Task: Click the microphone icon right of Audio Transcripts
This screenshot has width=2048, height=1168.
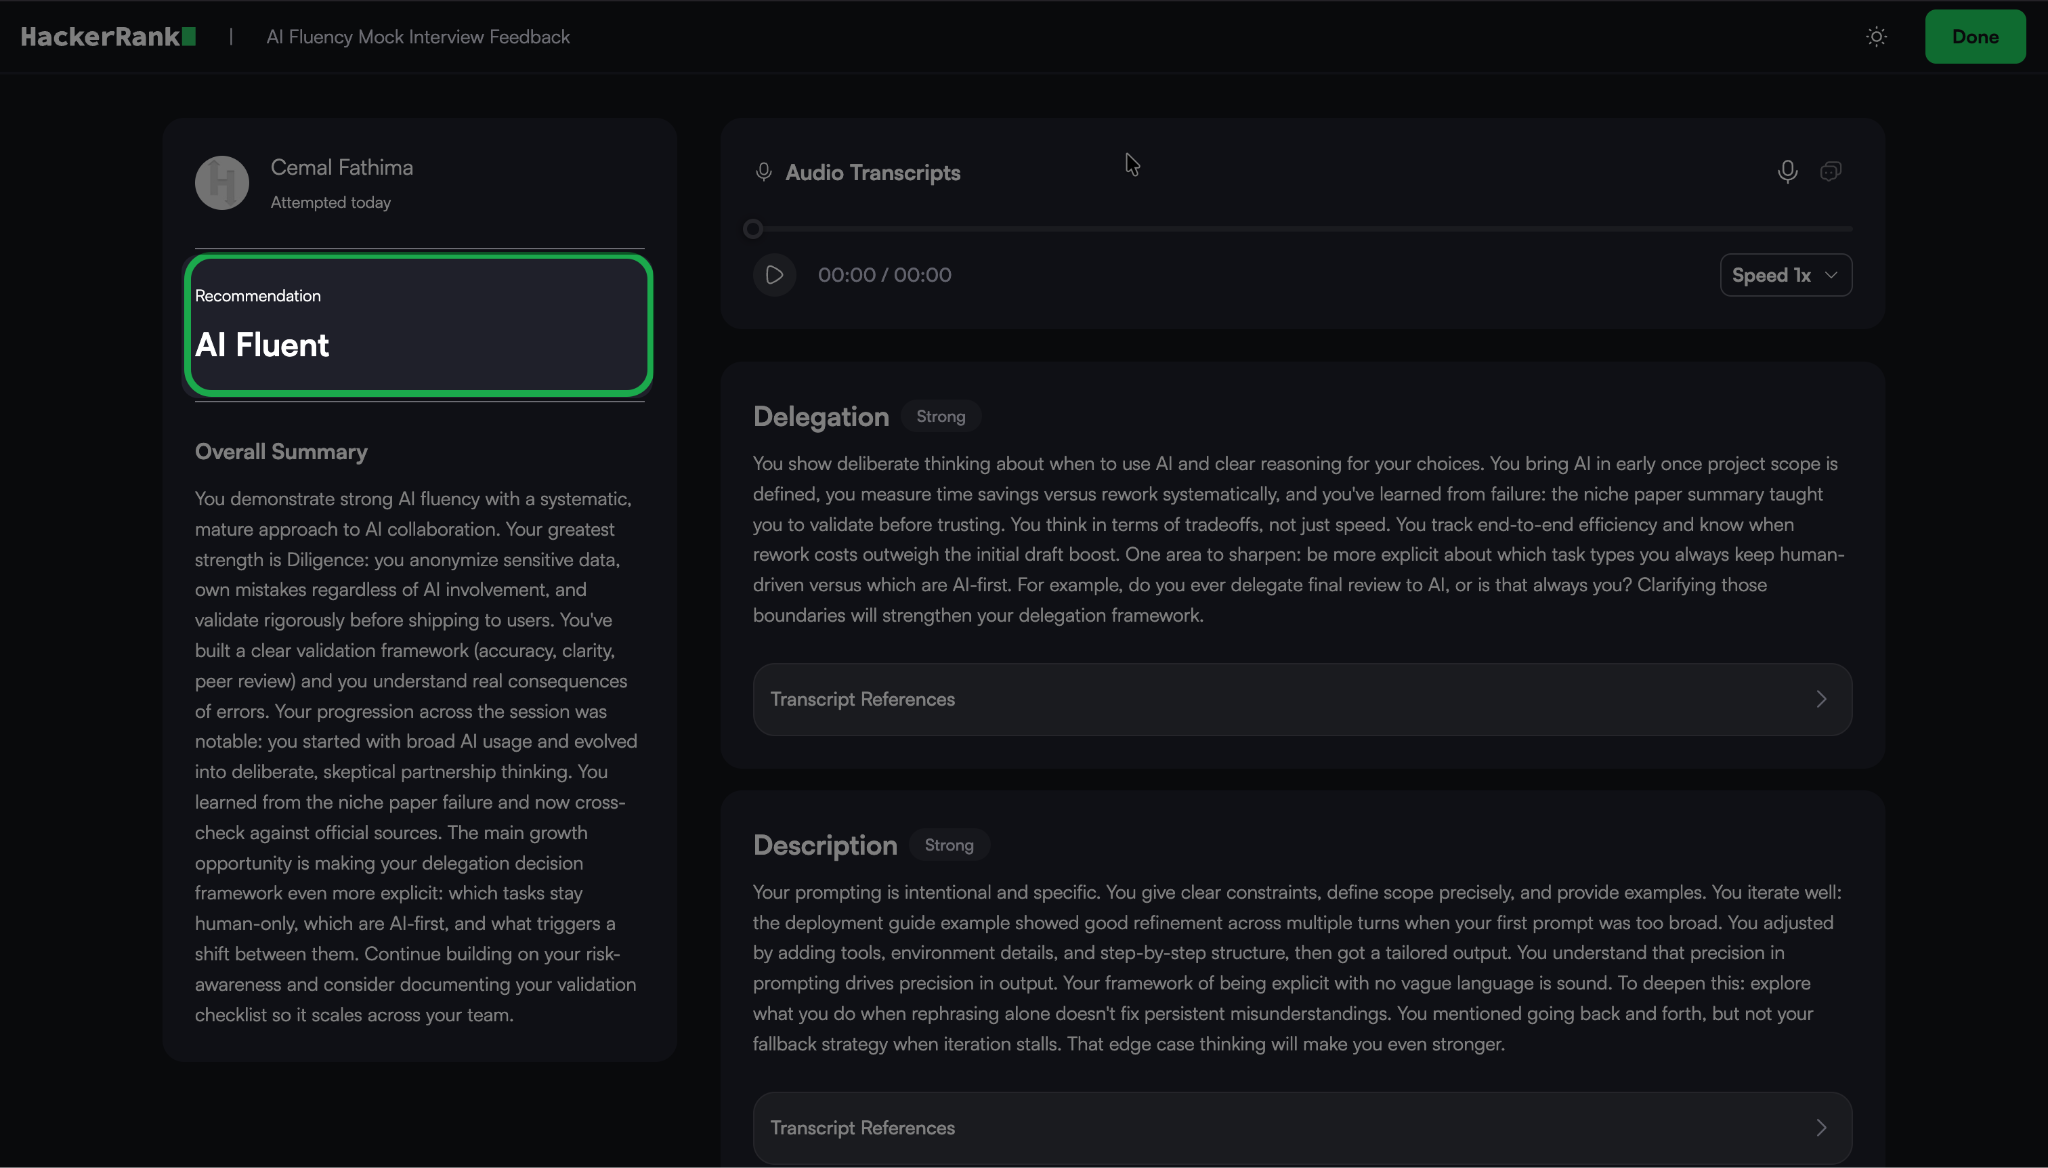Action: [1787, 172]
